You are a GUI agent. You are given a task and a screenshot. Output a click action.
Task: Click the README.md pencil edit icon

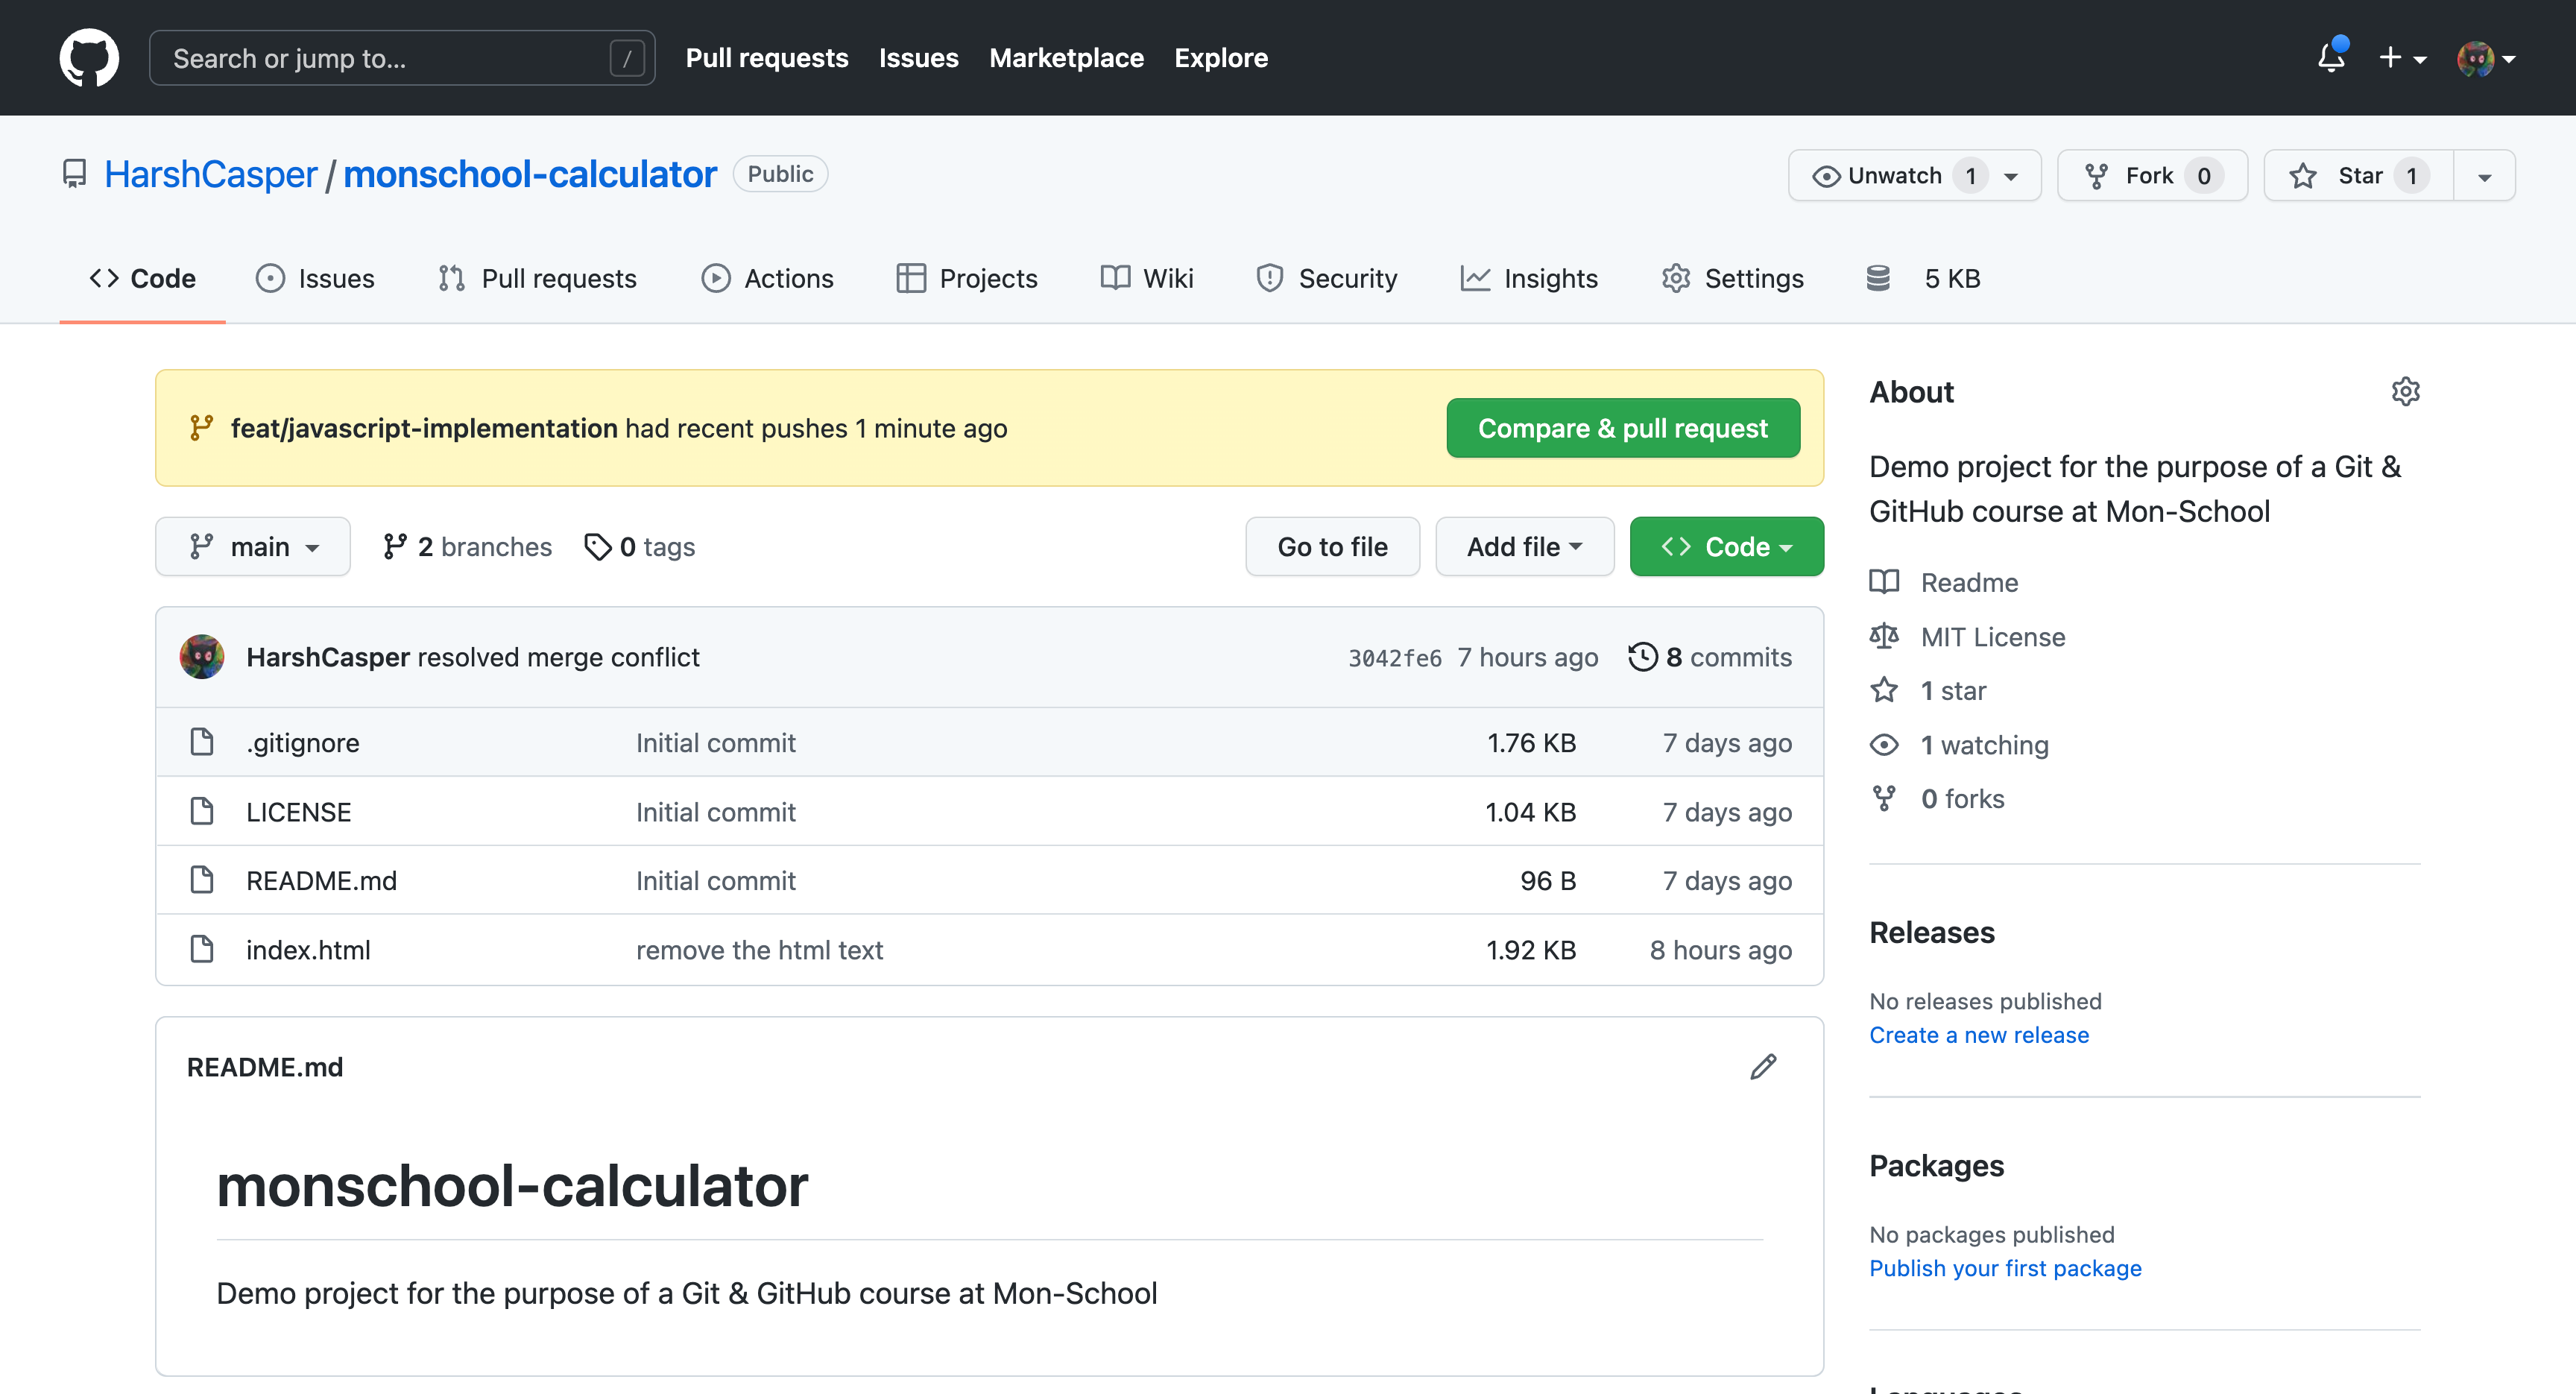pyautogui.click(x=1763, y=1067)
